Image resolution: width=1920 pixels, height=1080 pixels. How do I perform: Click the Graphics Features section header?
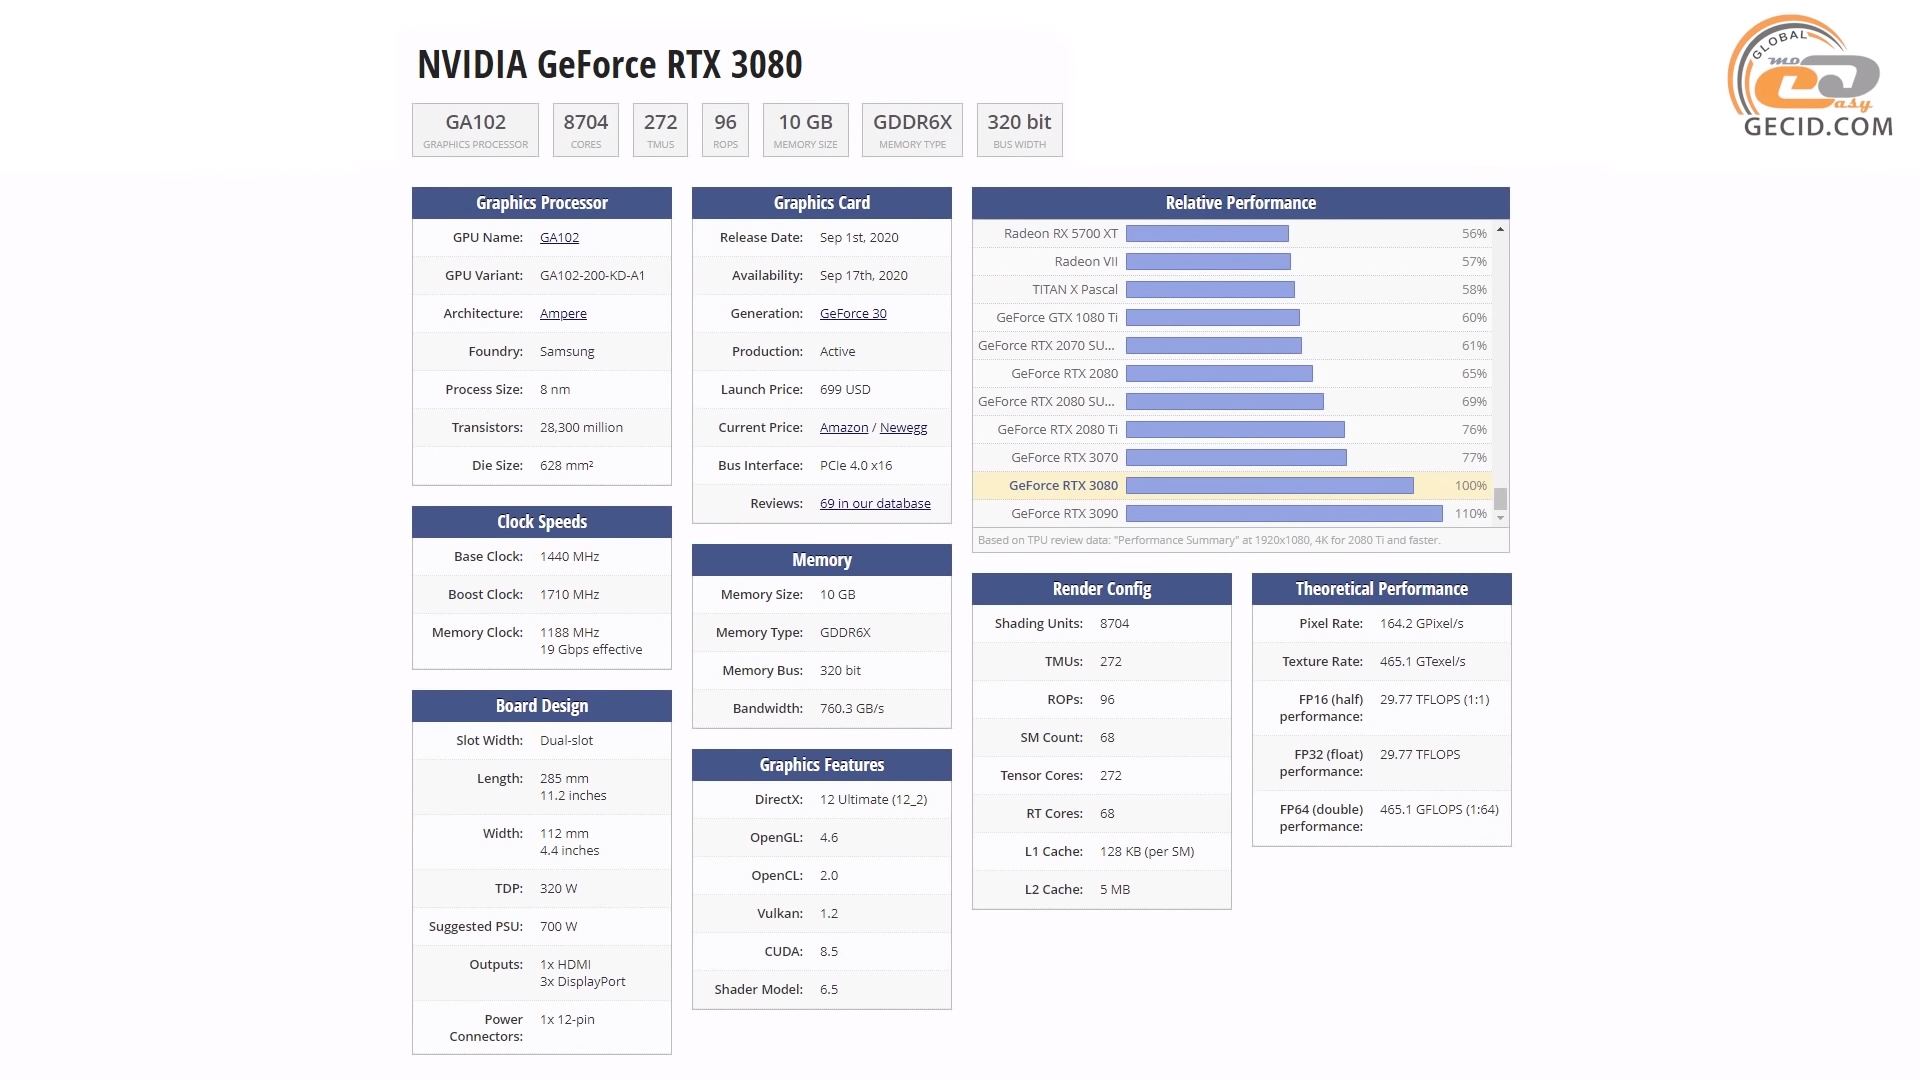(822, 765)
